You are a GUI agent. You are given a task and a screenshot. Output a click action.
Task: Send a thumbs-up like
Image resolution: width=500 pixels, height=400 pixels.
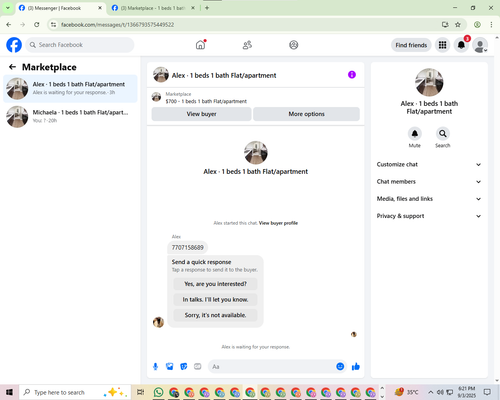click(x=356, y=367)
